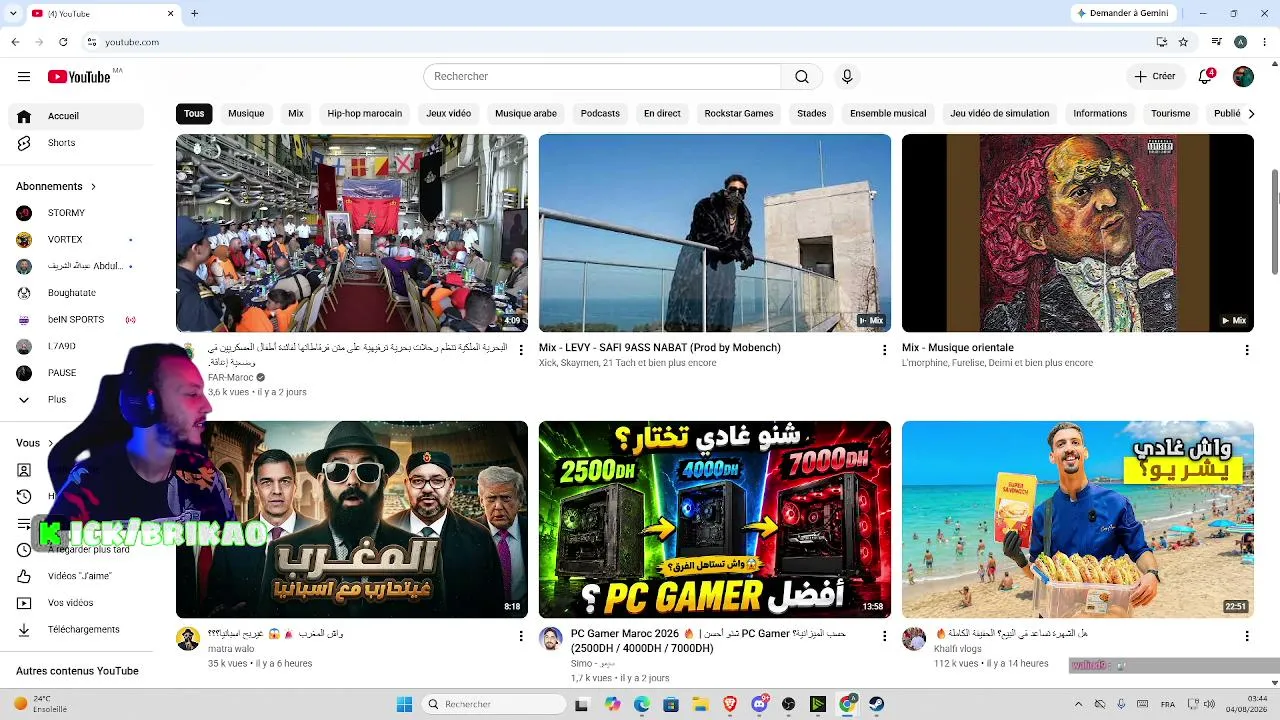Open the beIN SPORTS channel subscription

pos(76,320)
